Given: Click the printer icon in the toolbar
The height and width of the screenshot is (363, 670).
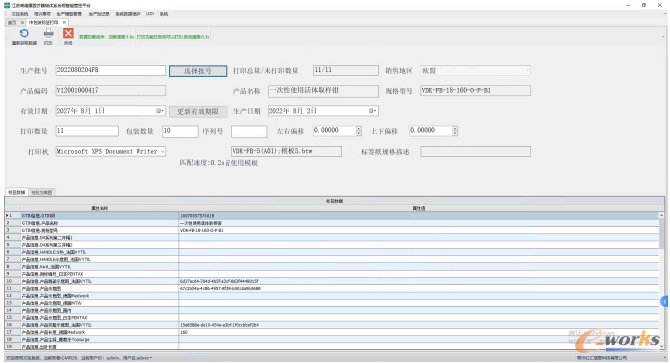Looking at the screenshot, I should coord(48,34).
